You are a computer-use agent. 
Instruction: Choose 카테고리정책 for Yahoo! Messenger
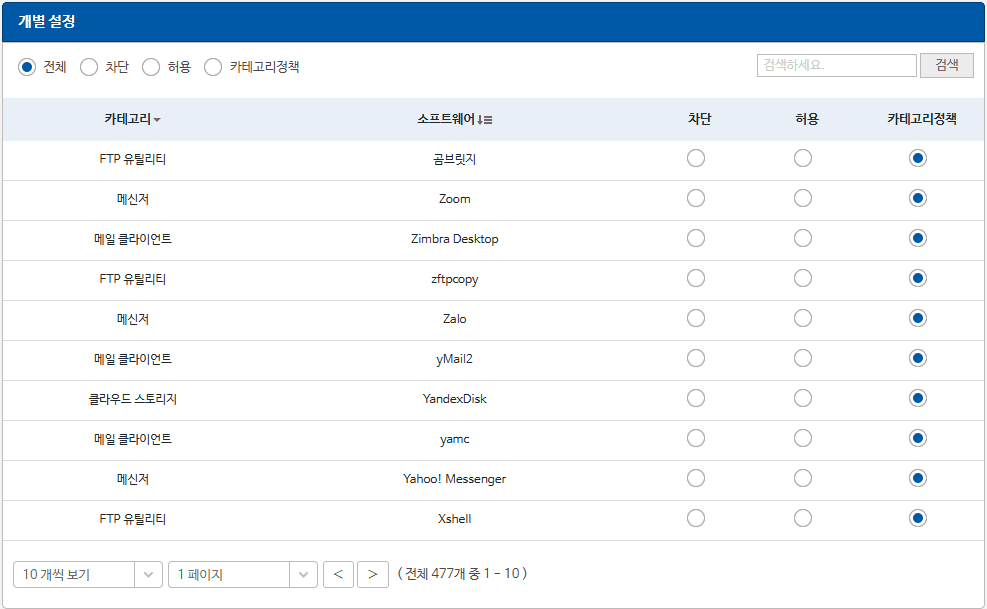(x=918, y=478)
